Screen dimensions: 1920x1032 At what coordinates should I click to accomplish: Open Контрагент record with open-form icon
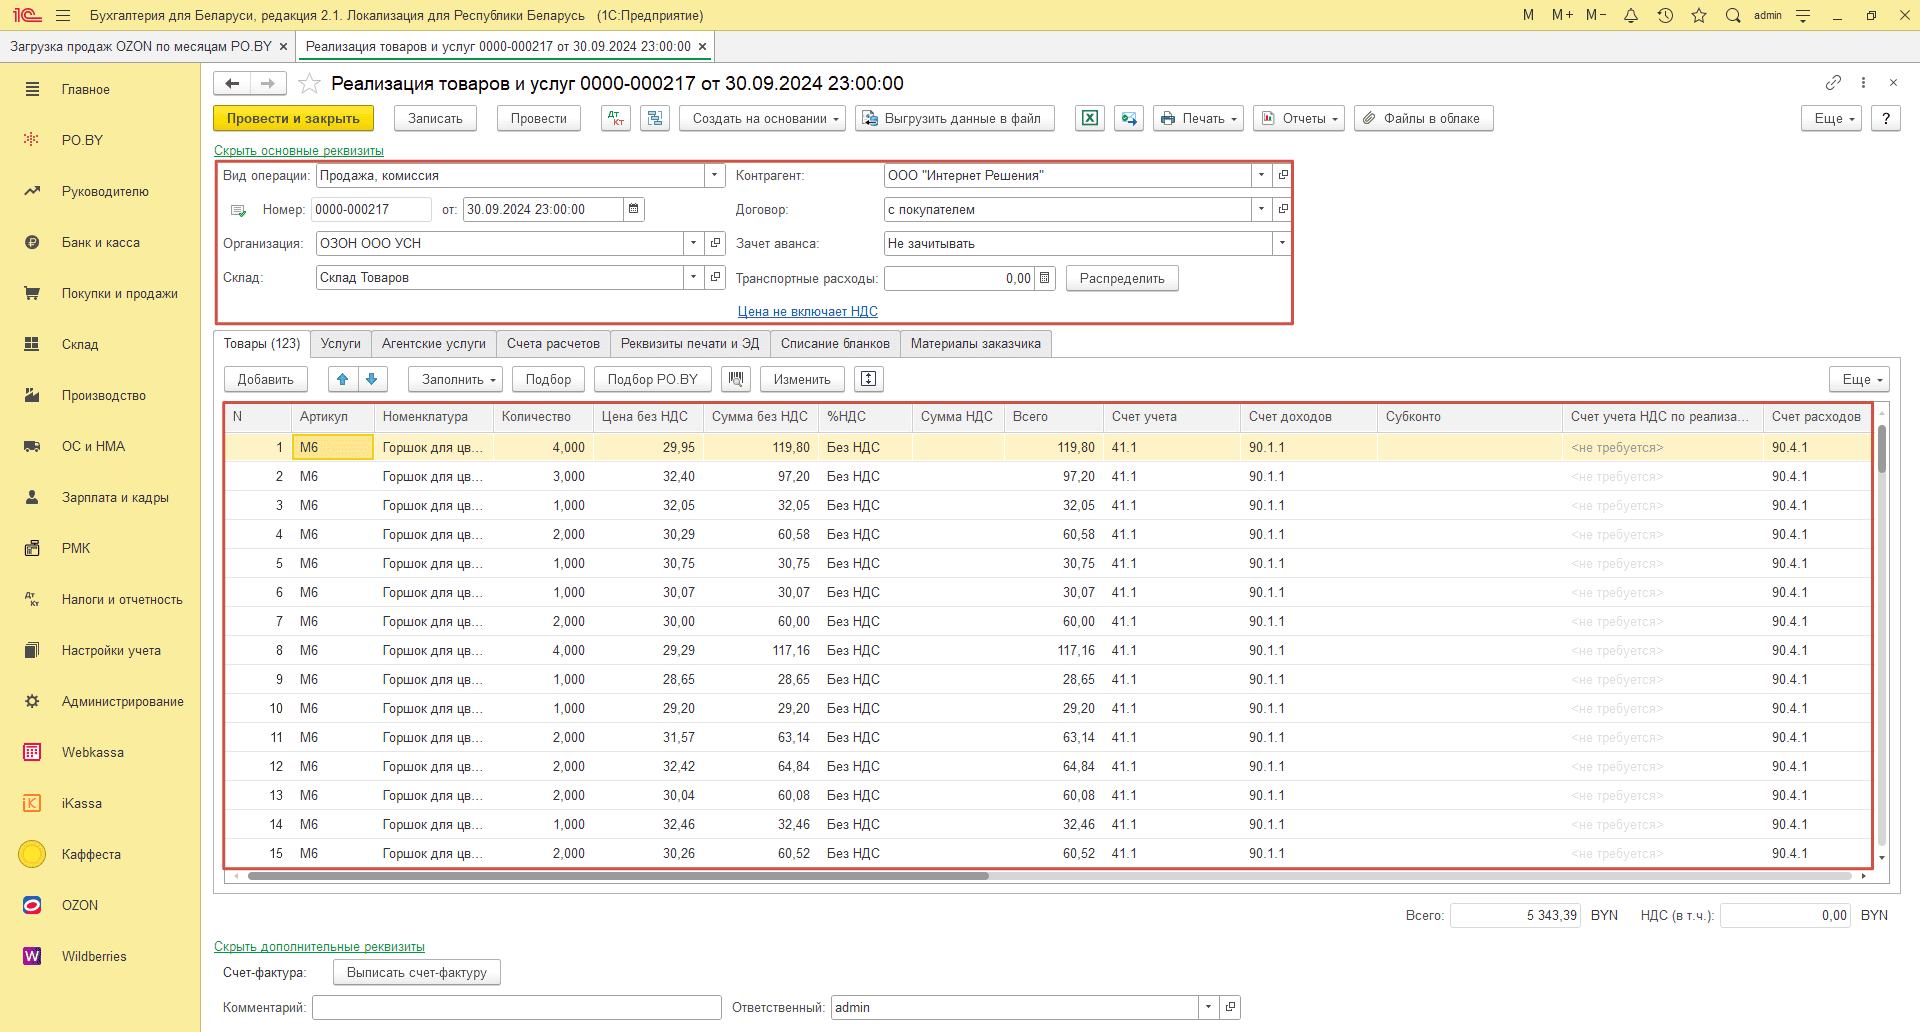[1283, 175]
